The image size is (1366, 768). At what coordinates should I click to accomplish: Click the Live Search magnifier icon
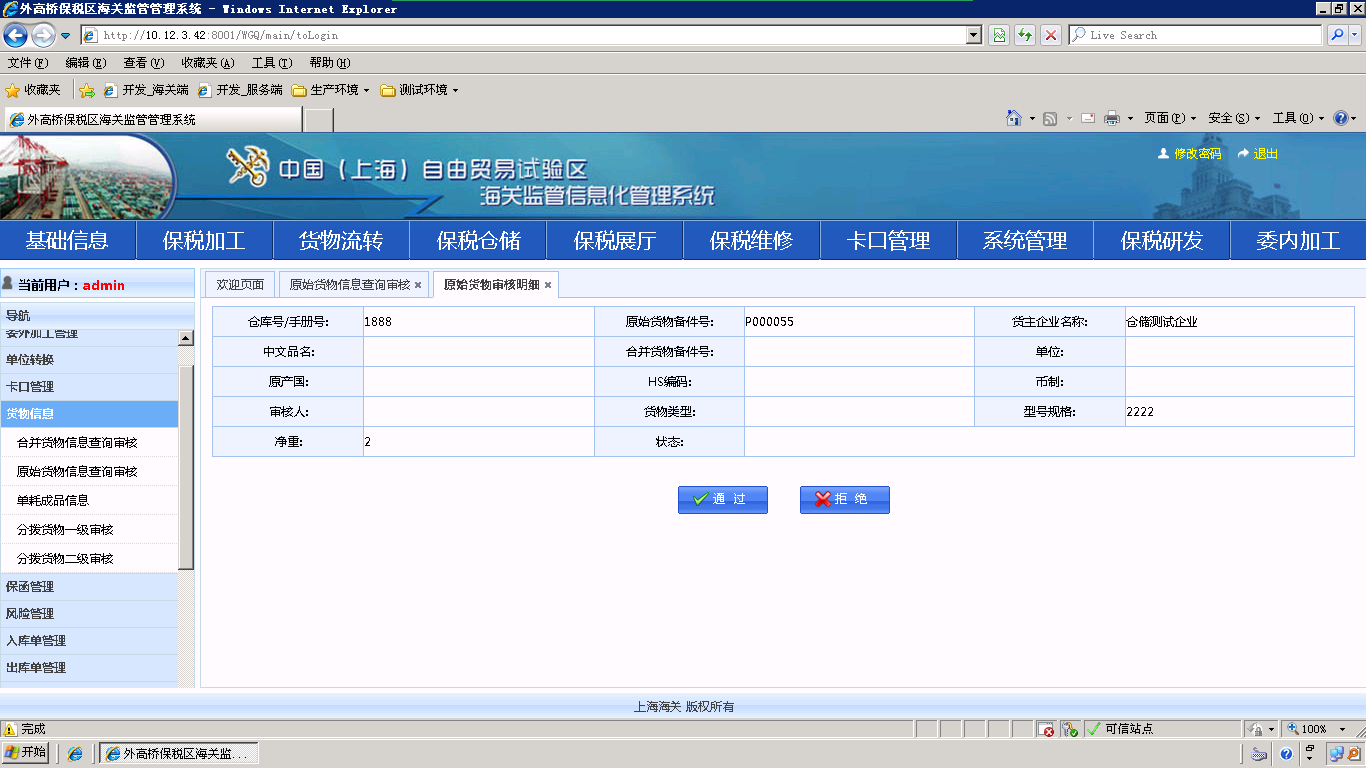click(1336, 35)
